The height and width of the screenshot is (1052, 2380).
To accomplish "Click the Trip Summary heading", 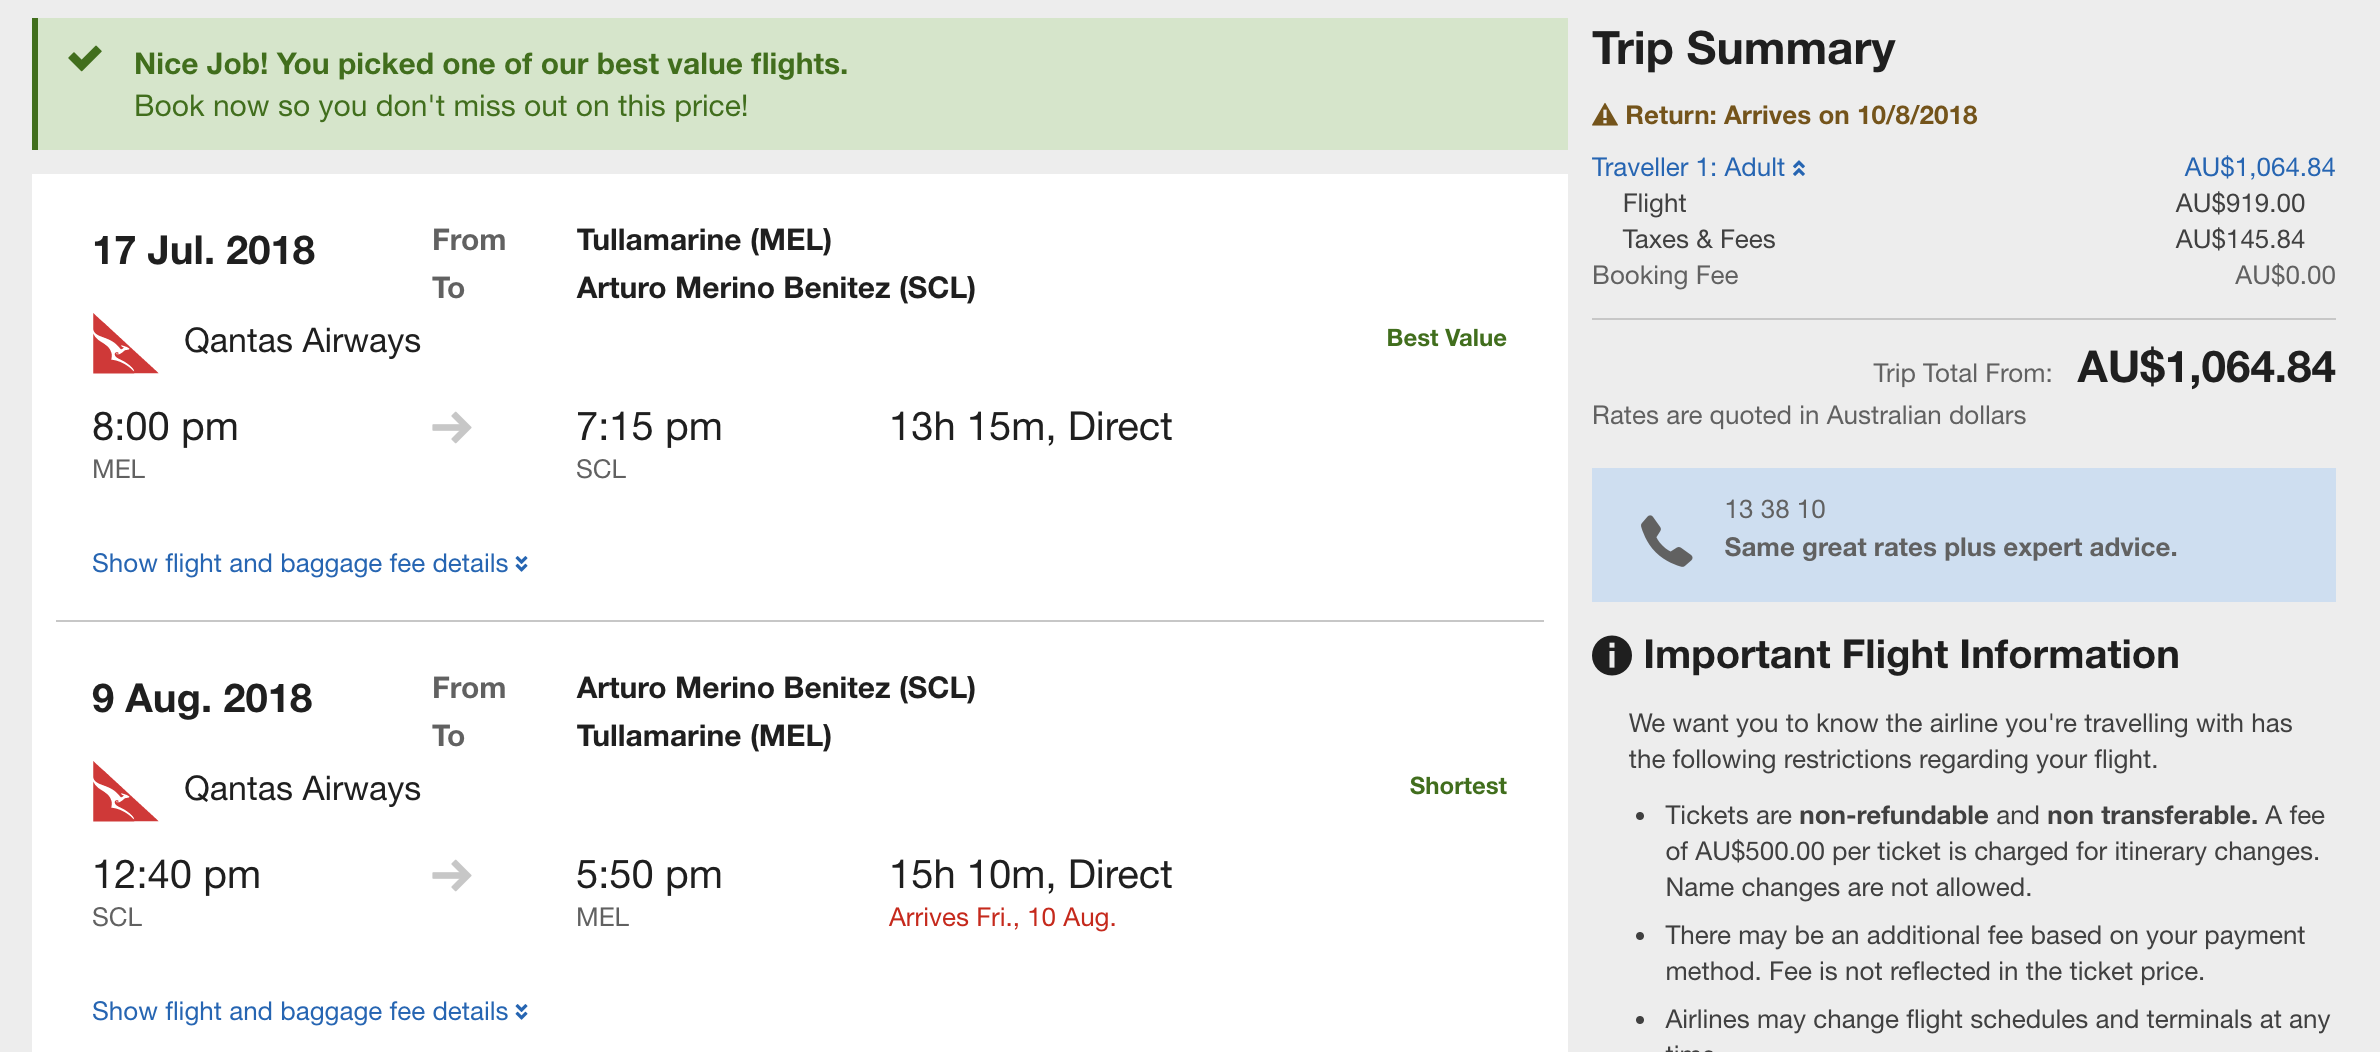I will (1743, 49).
